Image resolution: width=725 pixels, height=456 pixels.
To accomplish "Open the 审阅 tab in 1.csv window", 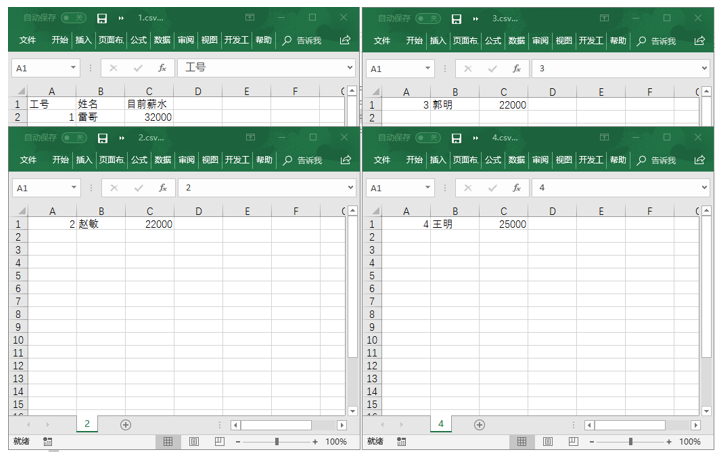I will tap(186, 40).
